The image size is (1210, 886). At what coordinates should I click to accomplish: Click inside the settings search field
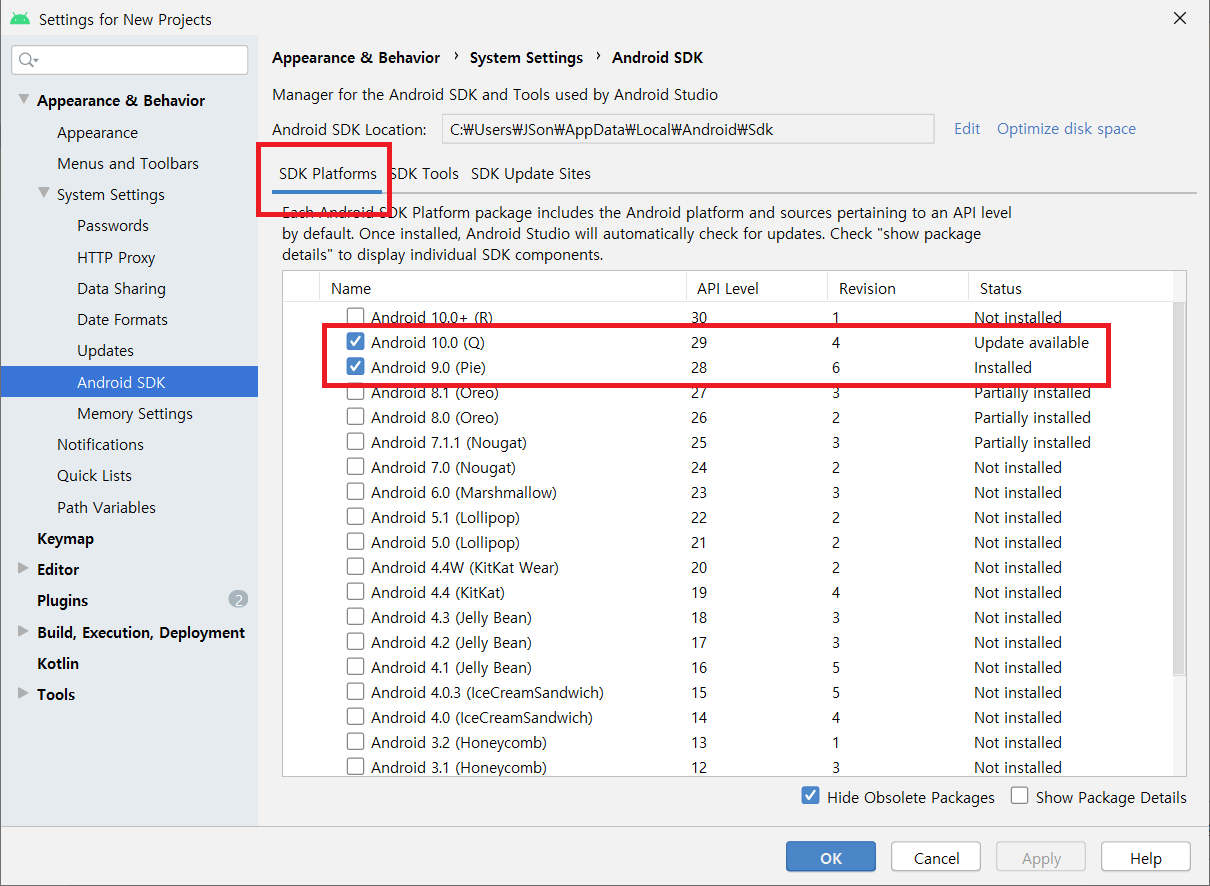(130, 60)
